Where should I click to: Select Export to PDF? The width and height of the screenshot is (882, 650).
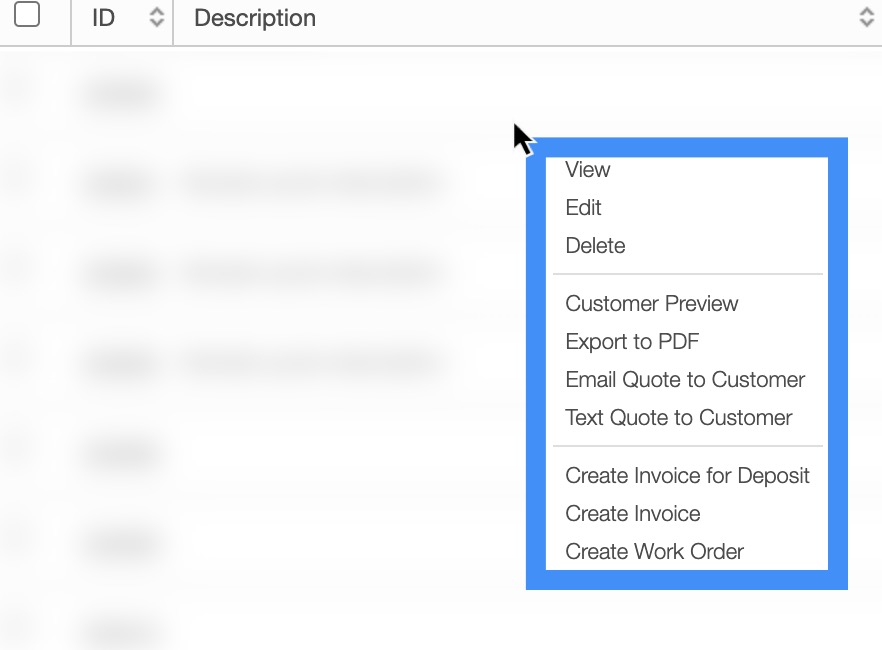pyautogui.click(x=632, y=342)
